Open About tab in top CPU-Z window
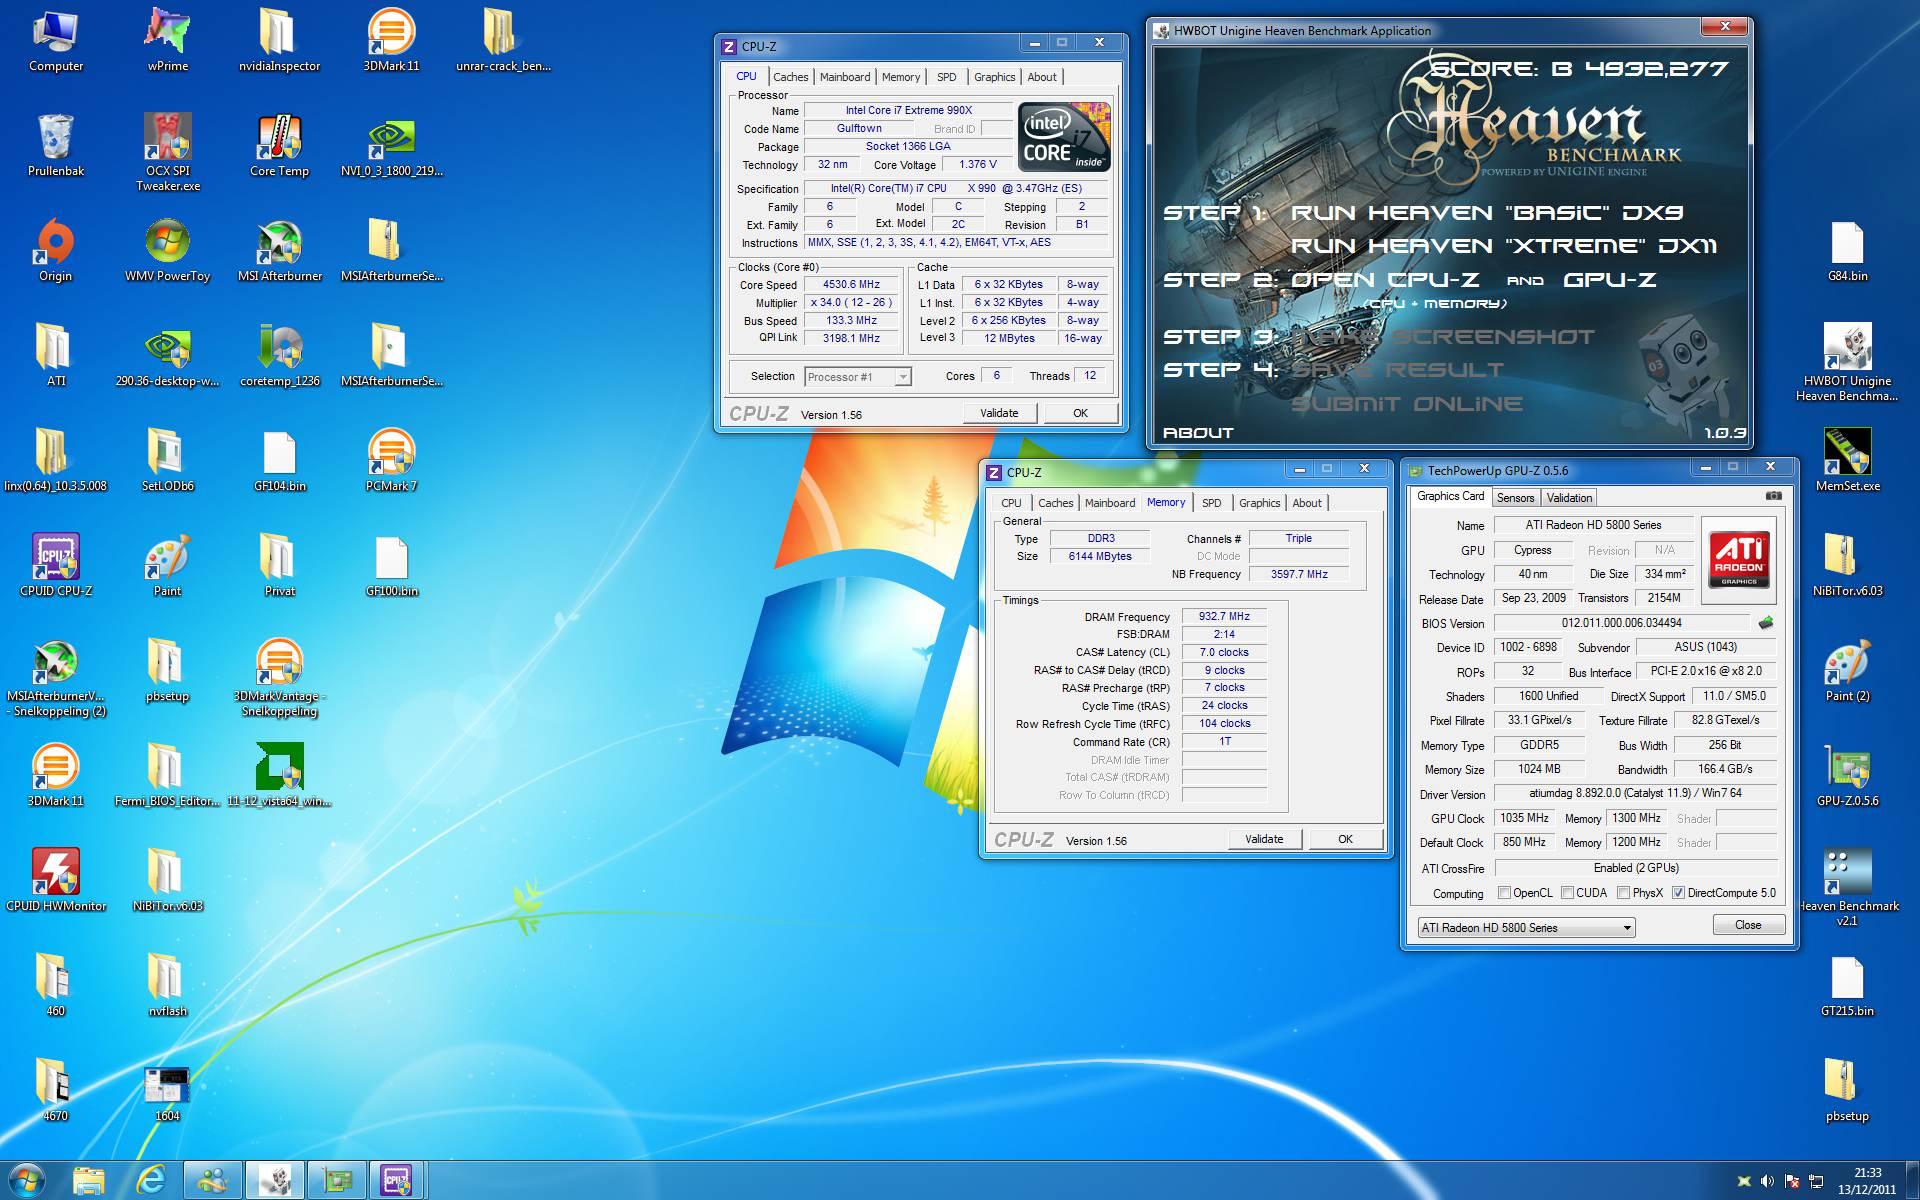This screenshot has width=1920, height=1200. click(1041, 77)
